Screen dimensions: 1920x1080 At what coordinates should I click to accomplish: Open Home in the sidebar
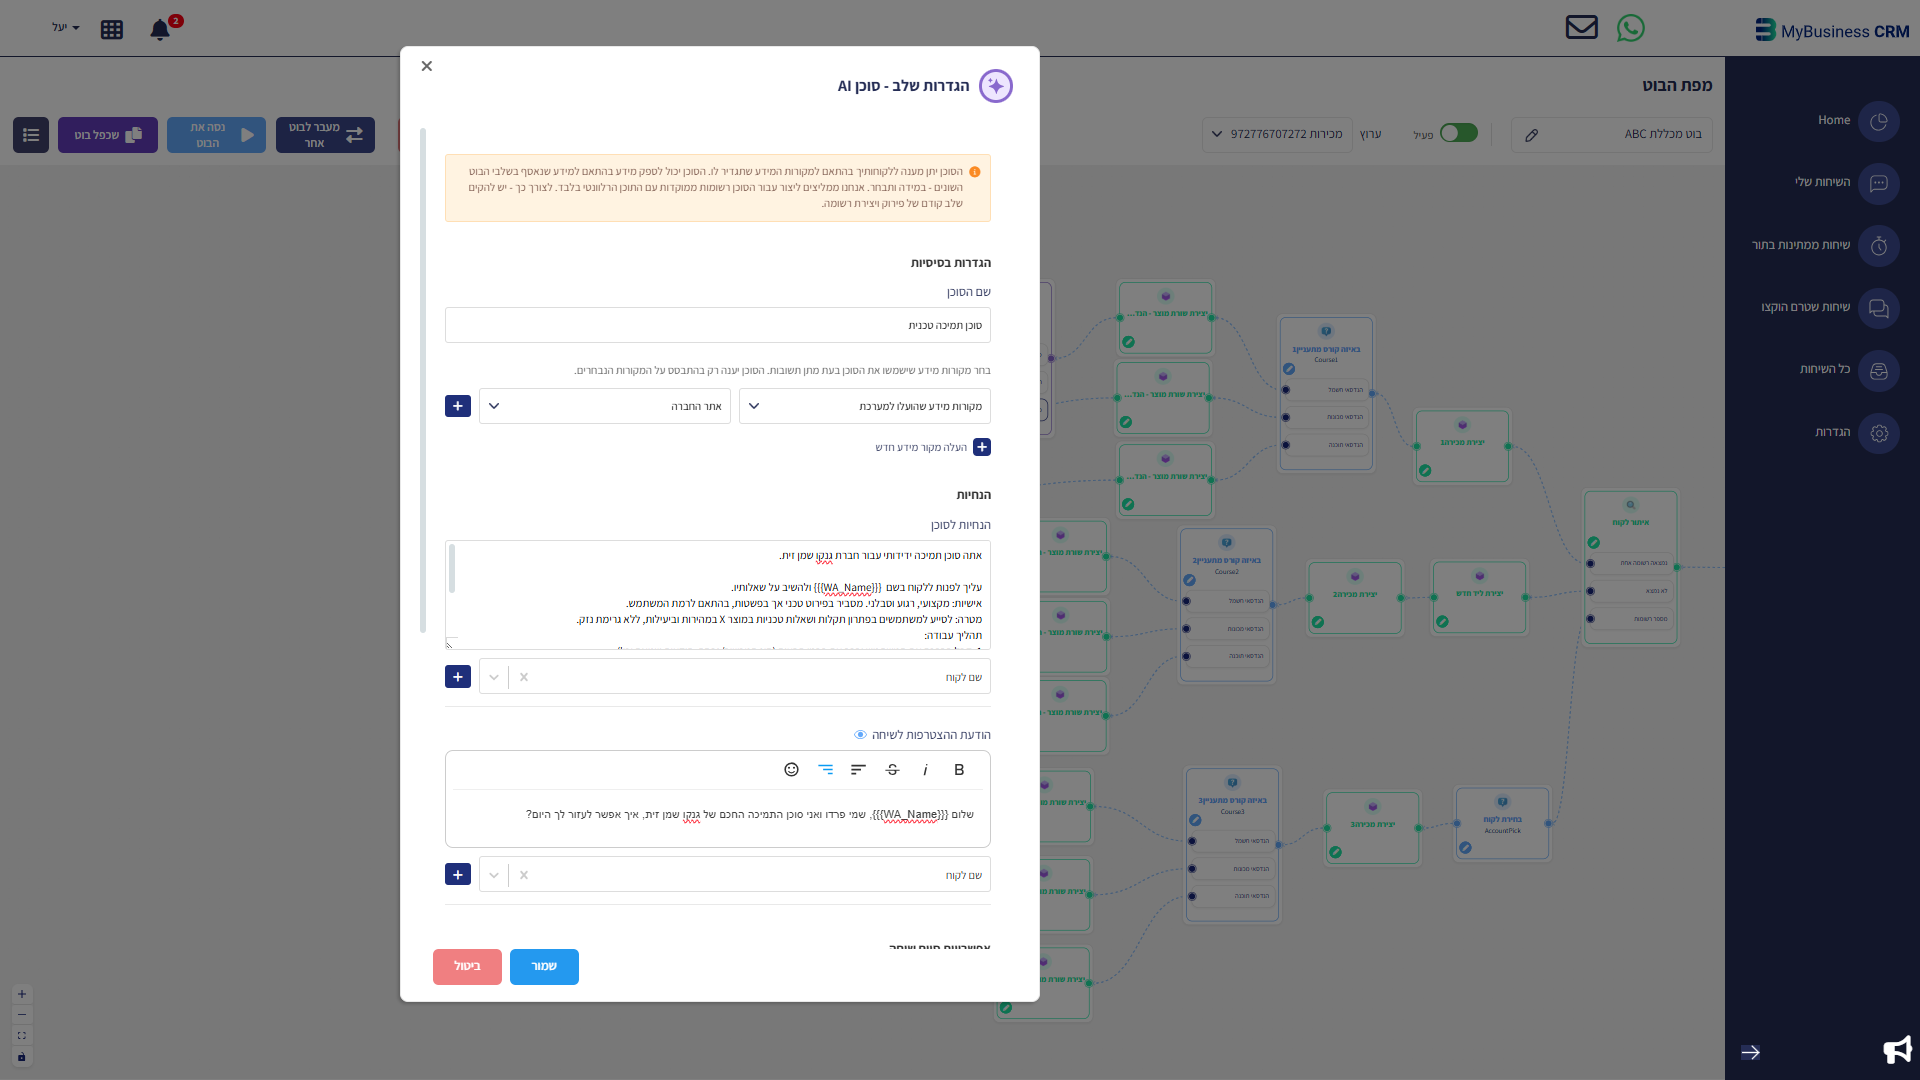[x=1878, y=121]
